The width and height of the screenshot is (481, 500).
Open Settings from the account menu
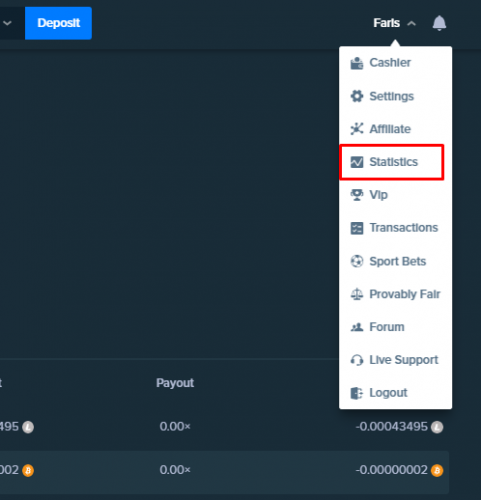pyautogui.click(x=395, y=96)
